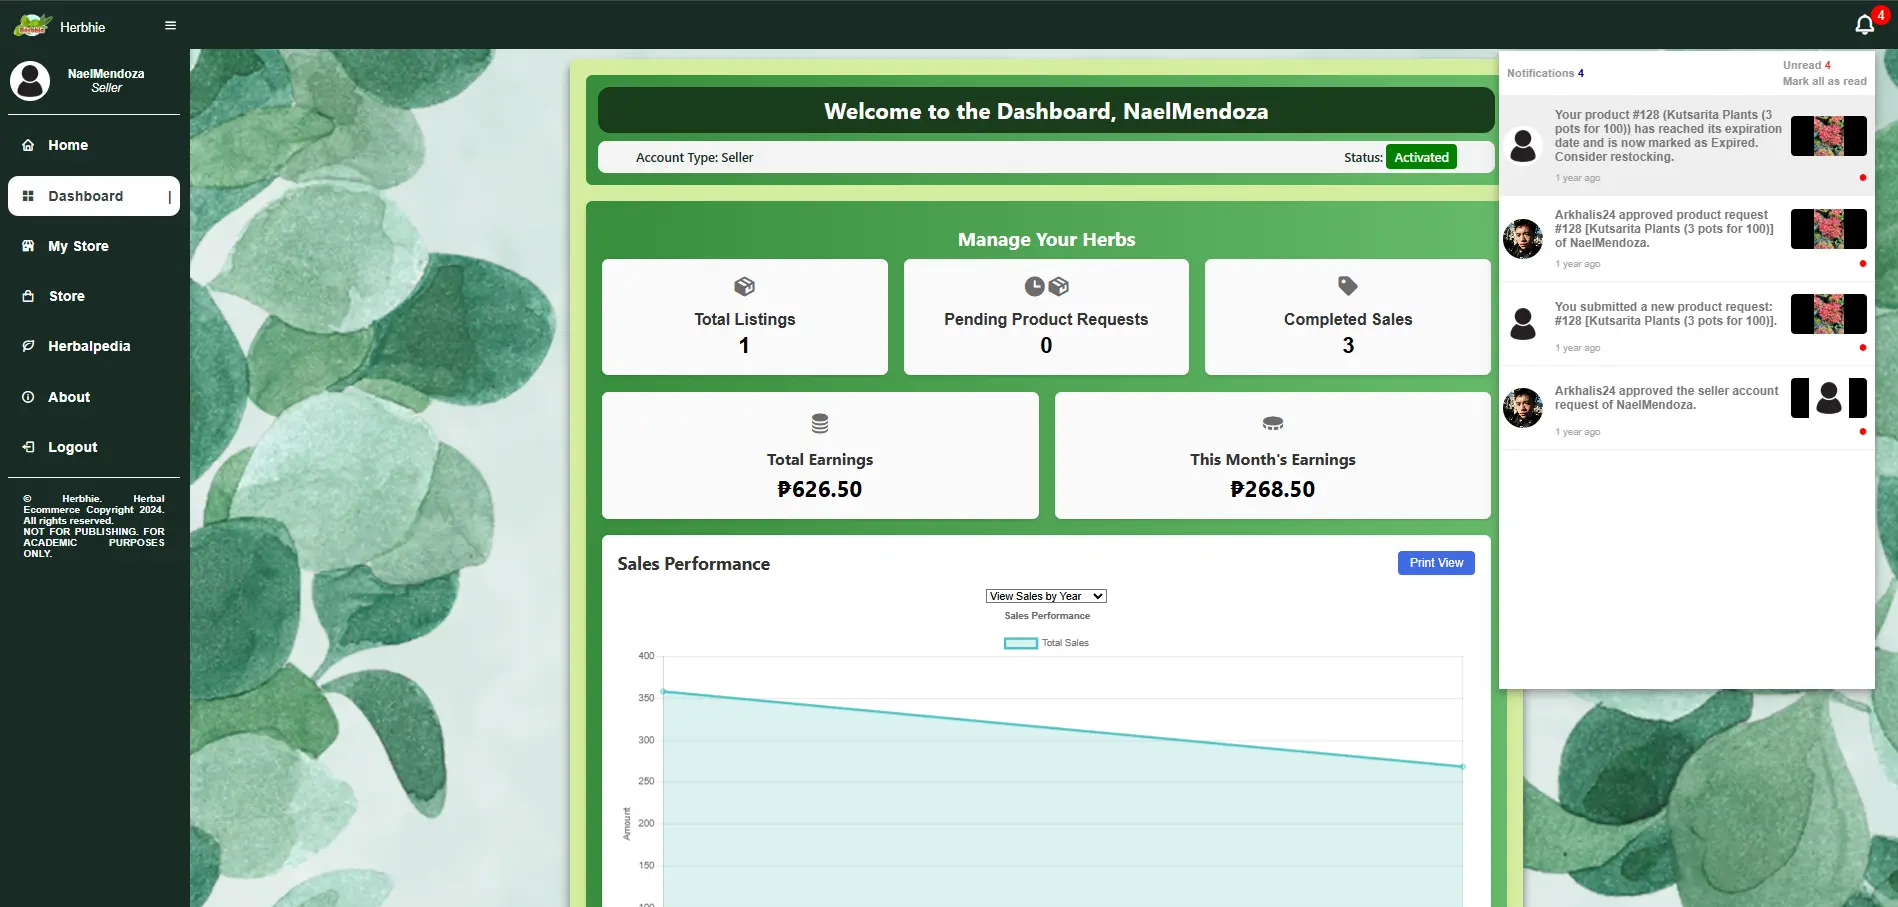This screenshot has width=1898, height=907.
Task: Click the Account Type: Seller text
Action: 694,157
